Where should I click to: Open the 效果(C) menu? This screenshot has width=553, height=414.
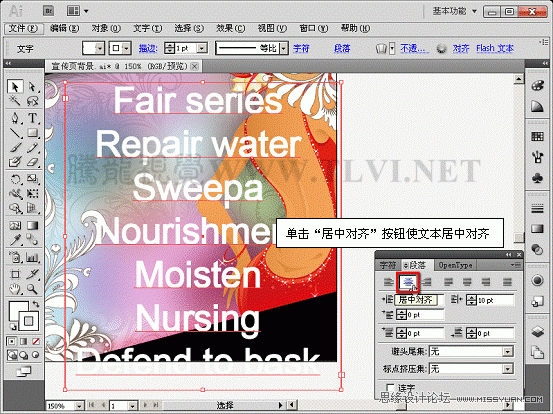click(x=231, y=28)
